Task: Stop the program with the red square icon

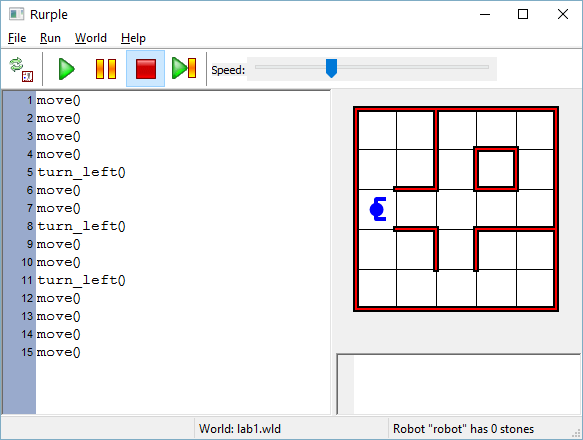Action: pos(145,69)
